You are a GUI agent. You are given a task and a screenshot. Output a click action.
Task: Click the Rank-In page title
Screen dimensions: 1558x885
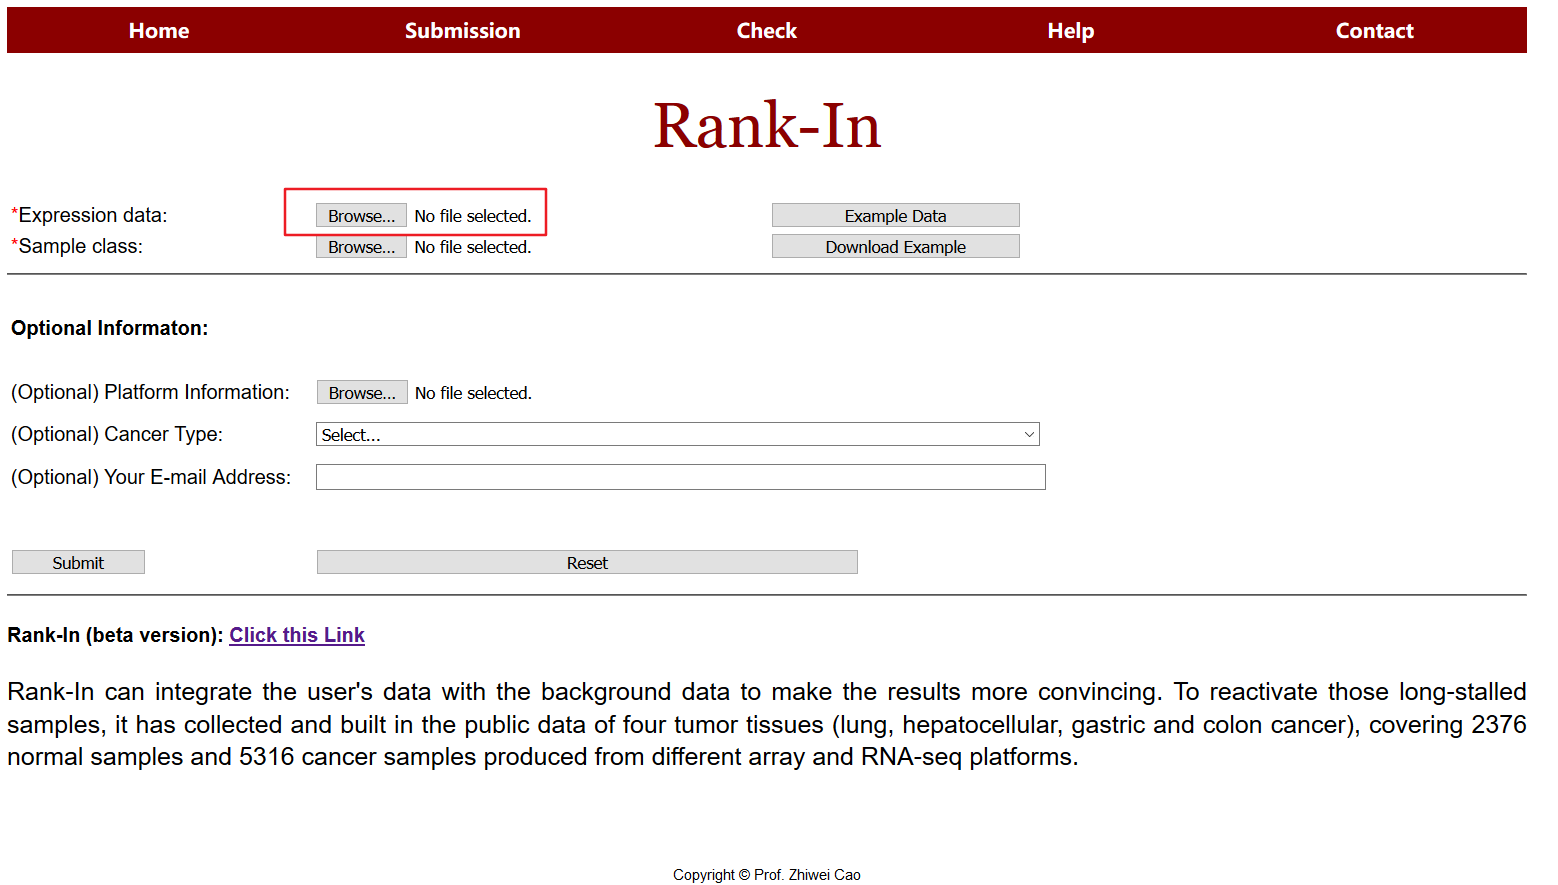coord(767,126)
